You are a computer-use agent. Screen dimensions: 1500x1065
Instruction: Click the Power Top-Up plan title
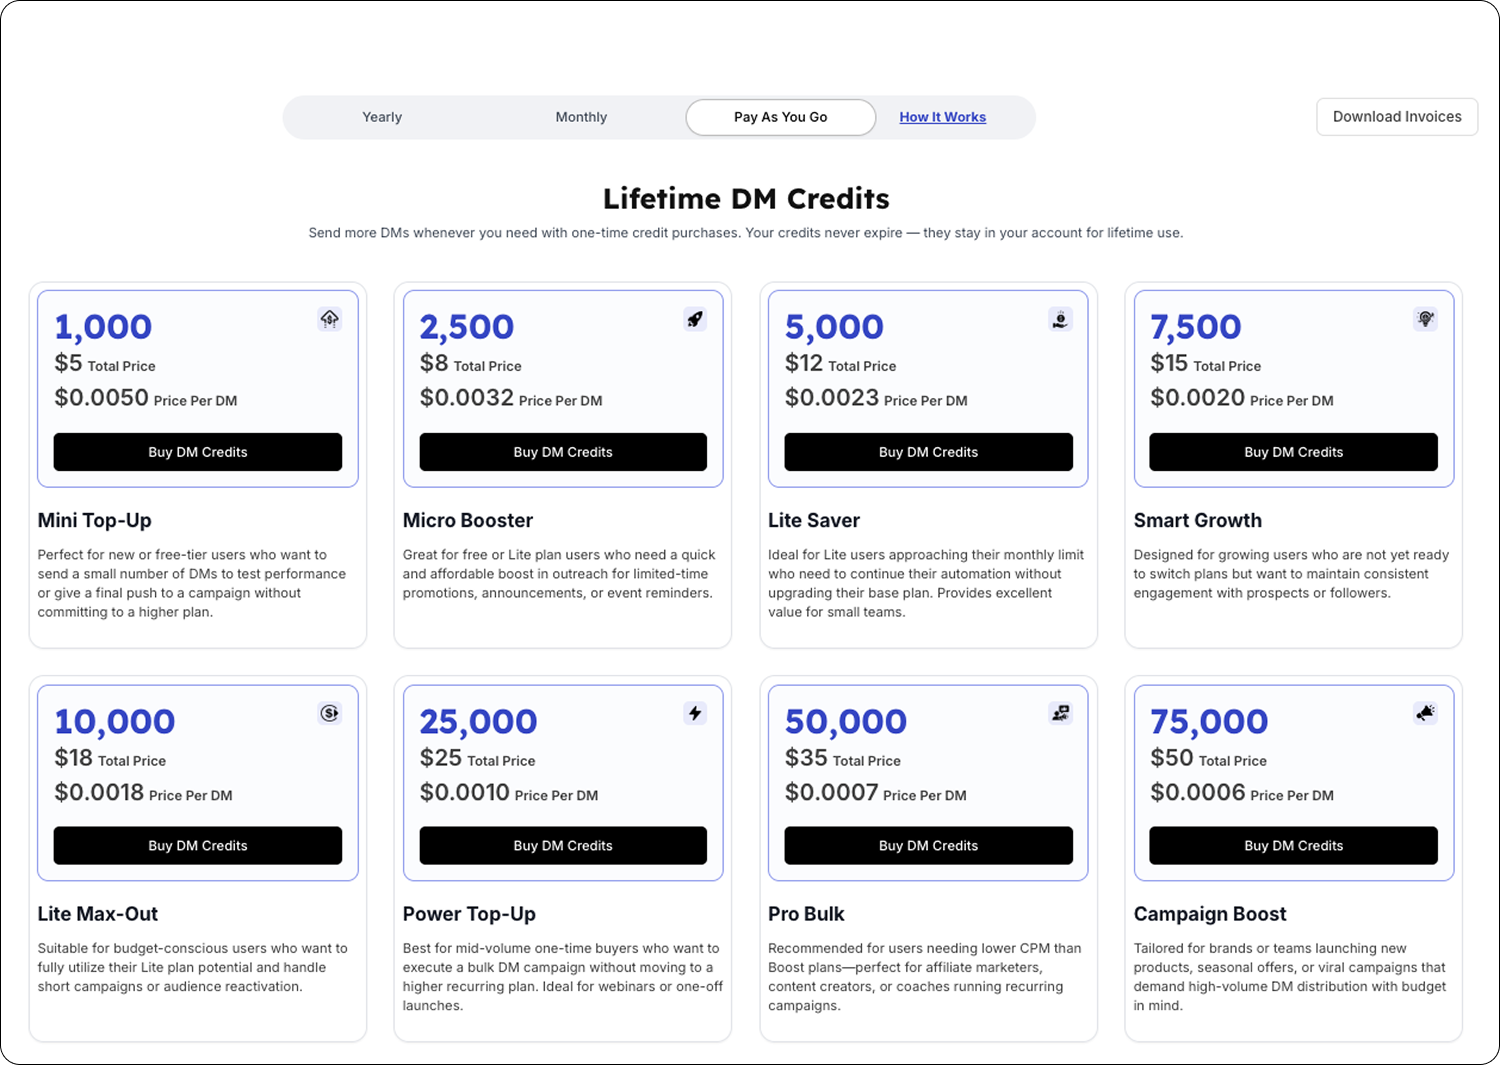point(469,914)
